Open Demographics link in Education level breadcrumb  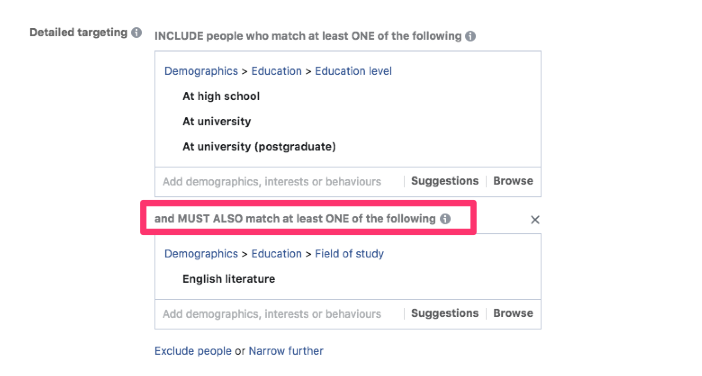click(201, 71)
